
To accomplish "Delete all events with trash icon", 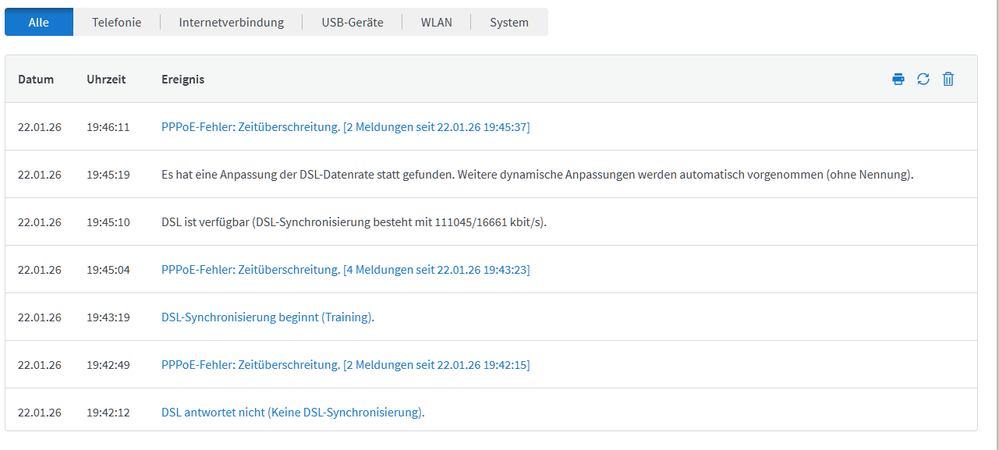I will 948,79.
